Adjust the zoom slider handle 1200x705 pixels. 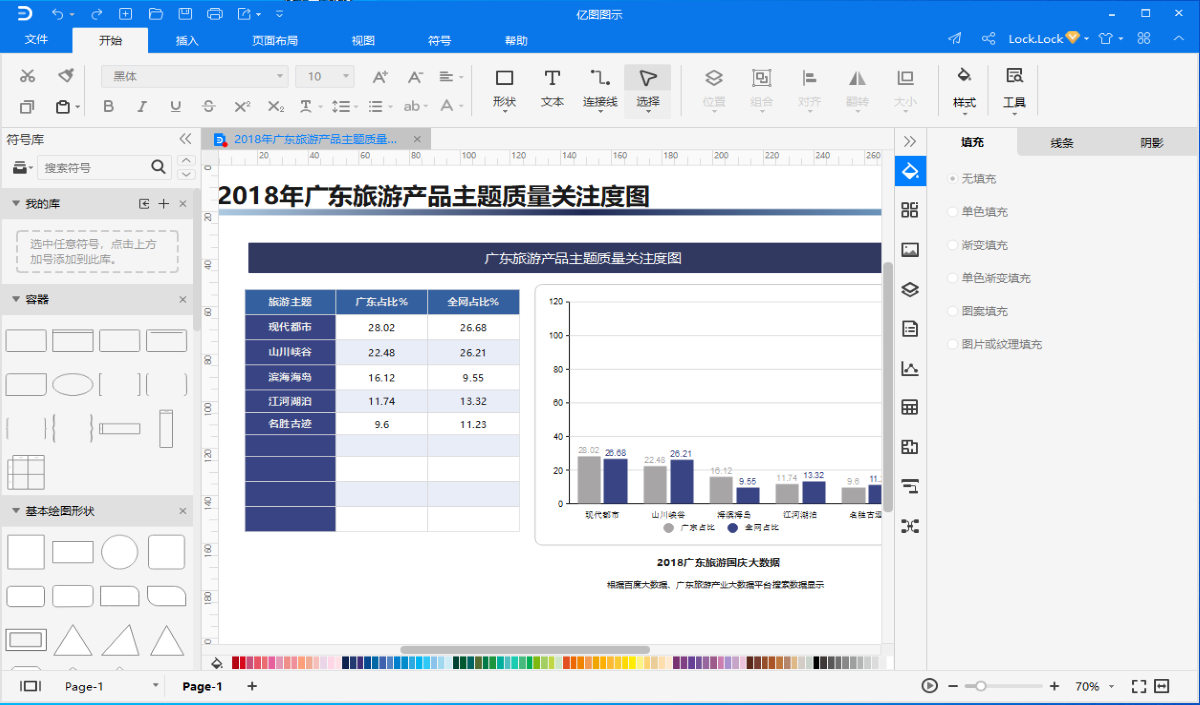pos(981,686)
